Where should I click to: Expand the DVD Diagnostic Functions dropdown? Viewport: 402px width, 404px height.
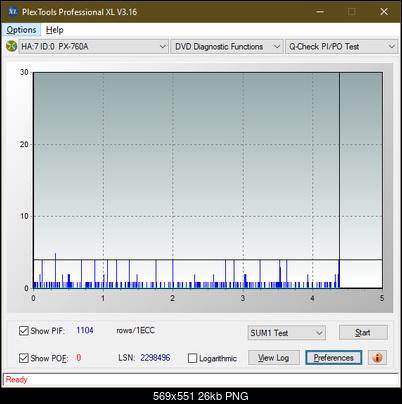point(227,47)
